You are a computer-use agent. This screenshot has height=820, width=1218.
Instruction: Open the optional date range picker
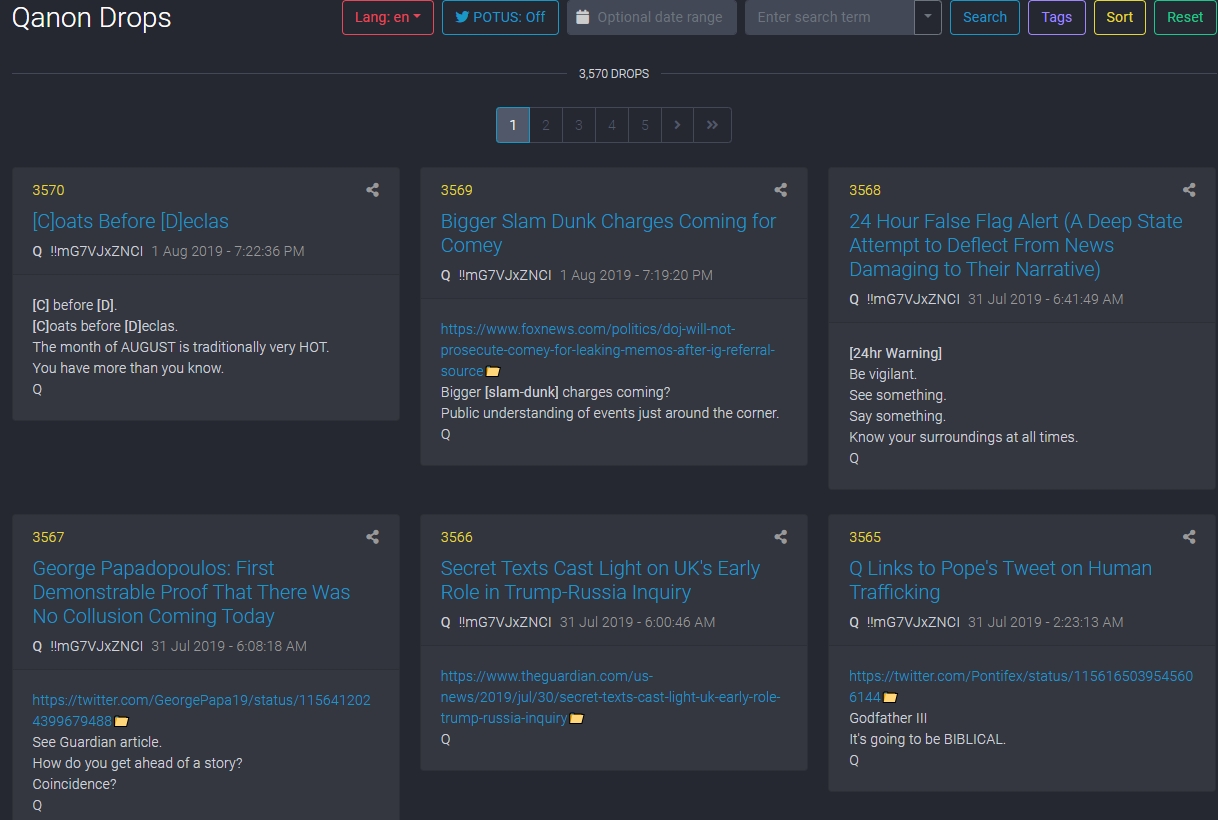652,17
